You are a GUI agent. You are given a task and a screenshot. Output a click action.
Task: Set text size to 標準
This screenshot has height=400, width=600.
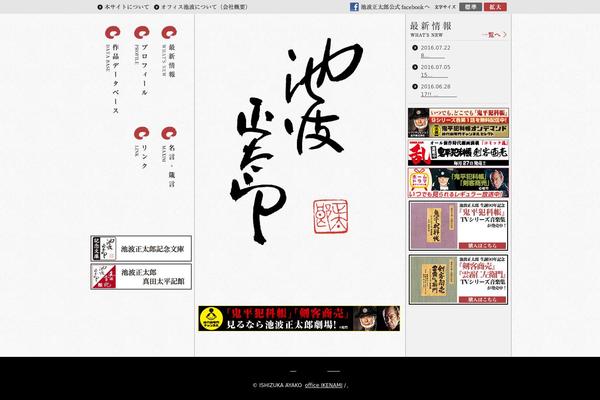point(470,7)
